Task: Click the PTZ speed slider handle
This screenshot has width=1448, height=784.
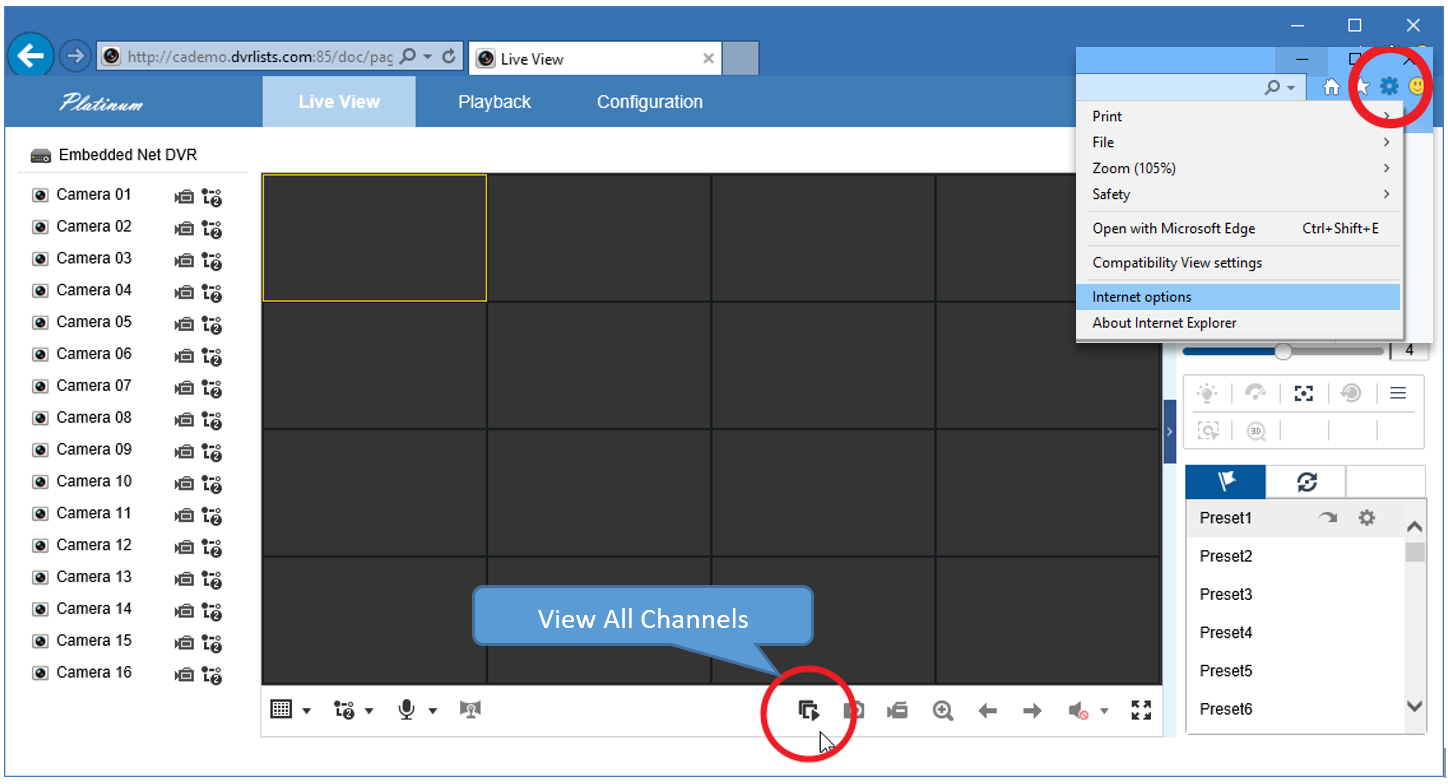Action: (x=1283, y=351)
